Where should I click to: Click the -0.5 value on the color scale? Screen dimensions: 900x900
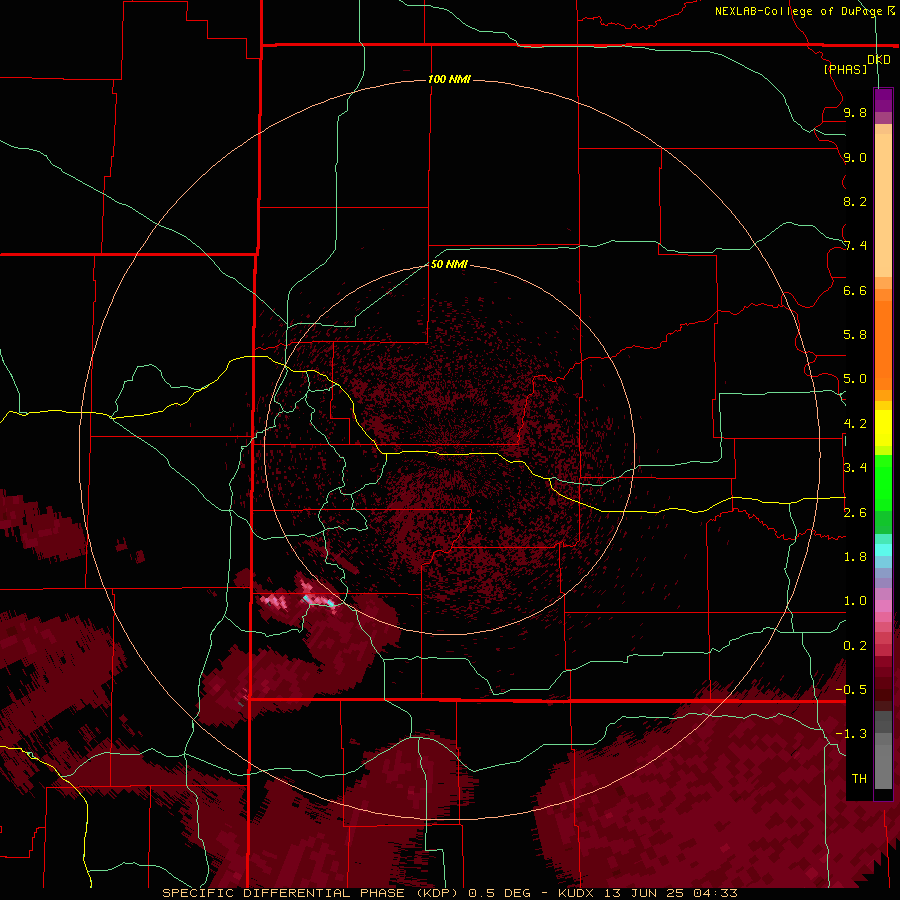click(x=851, y=689)
